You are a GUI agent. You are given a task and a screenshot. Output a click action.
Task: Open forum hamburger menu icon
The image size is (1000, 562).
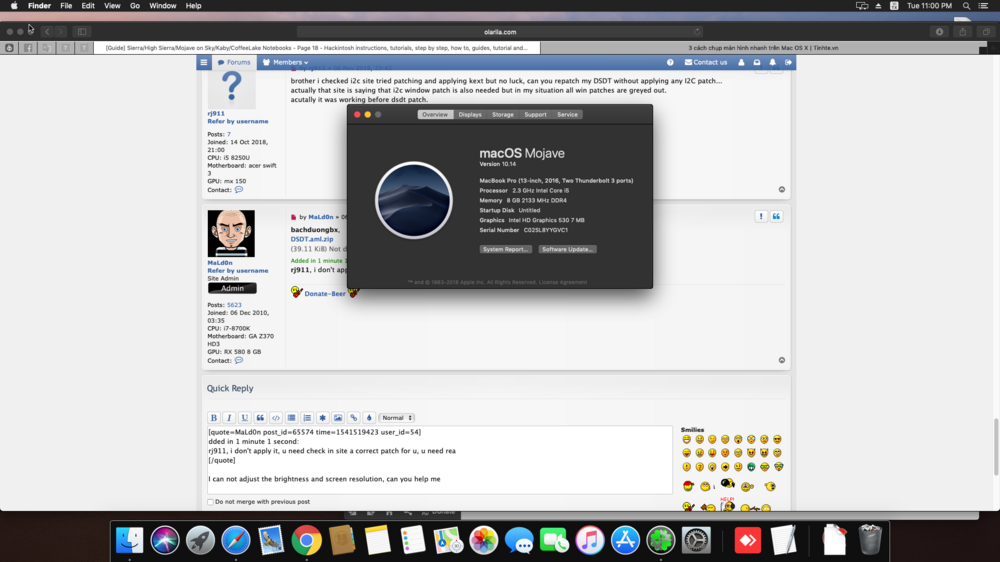[x=203, y=63]
